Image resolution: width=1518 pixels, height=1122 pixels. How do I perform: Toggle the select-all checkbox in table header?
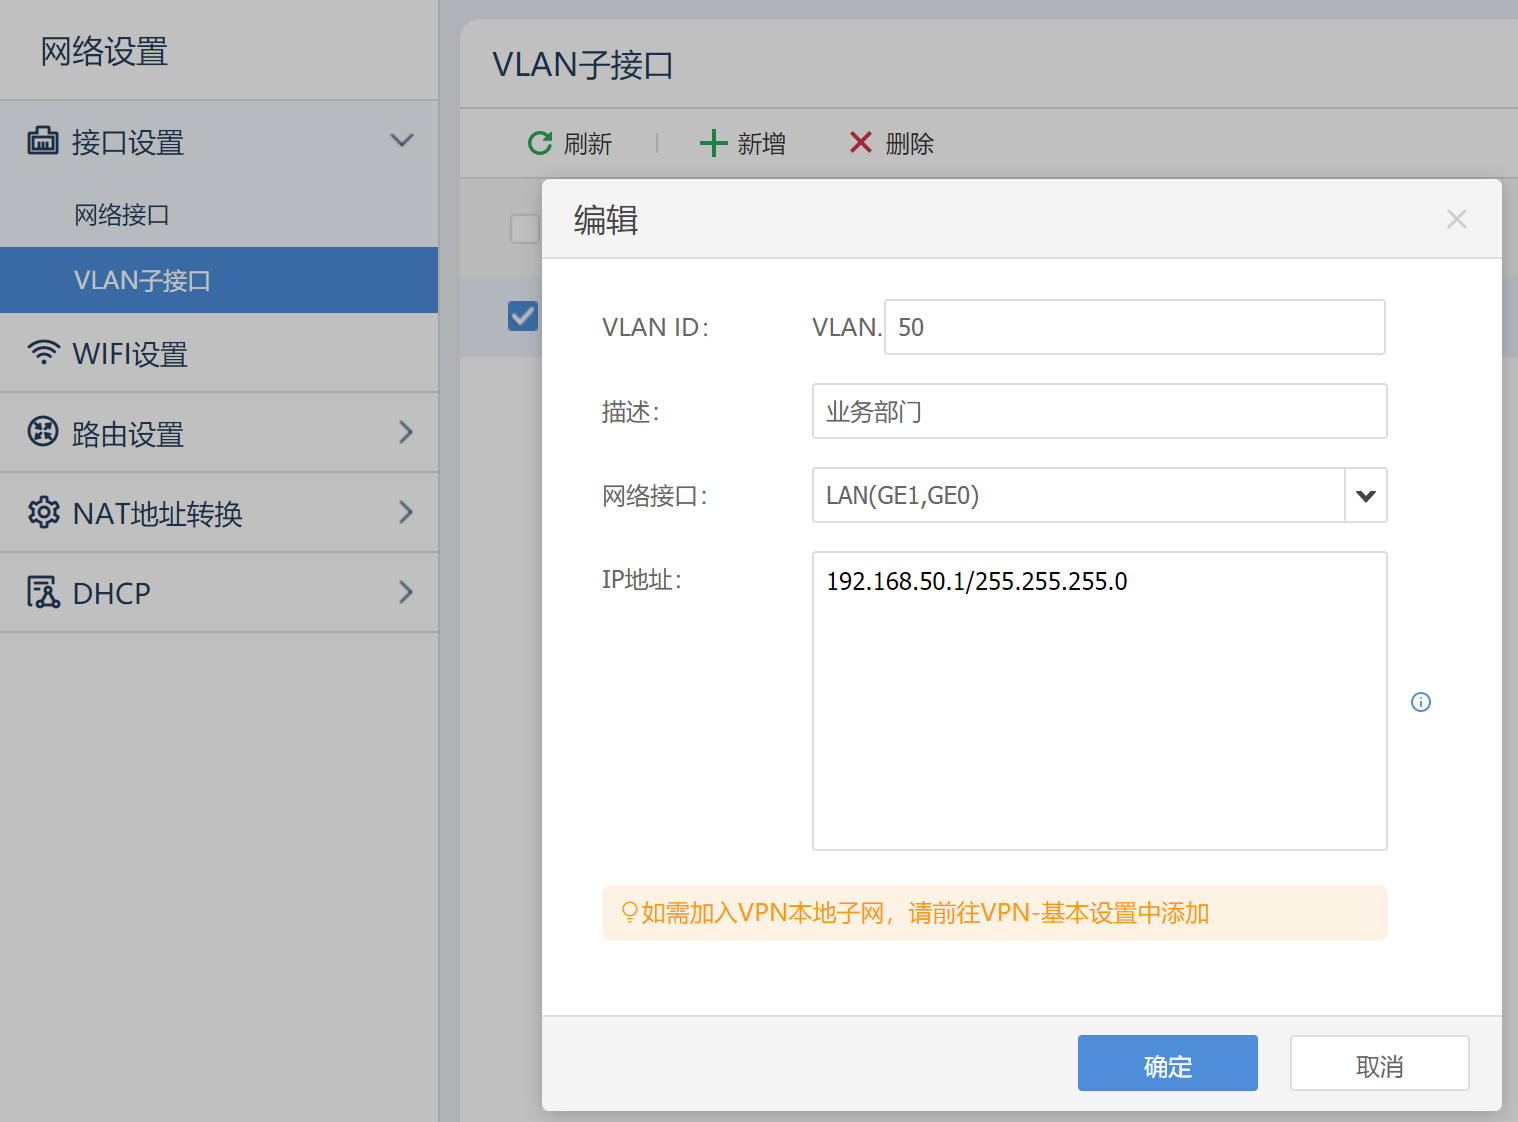[x=524, y=228]
